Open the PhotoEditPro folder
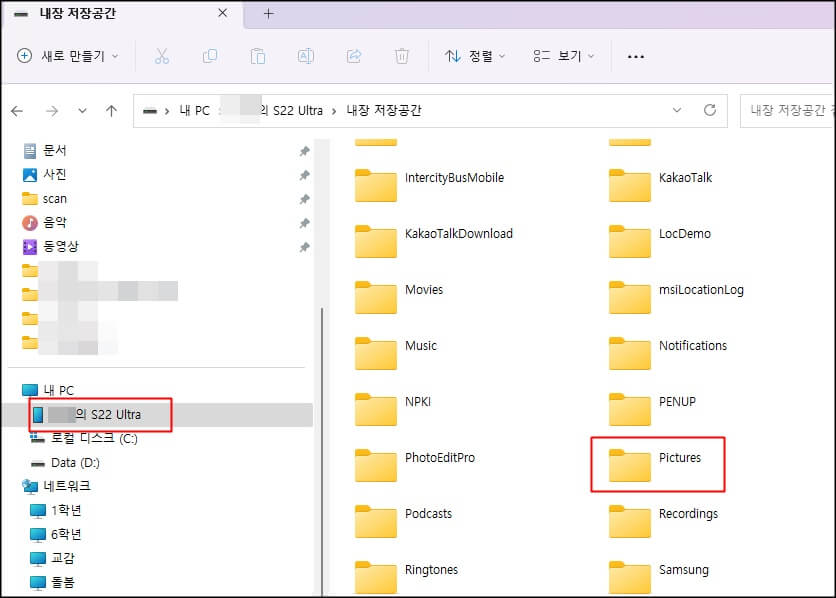 415,464
